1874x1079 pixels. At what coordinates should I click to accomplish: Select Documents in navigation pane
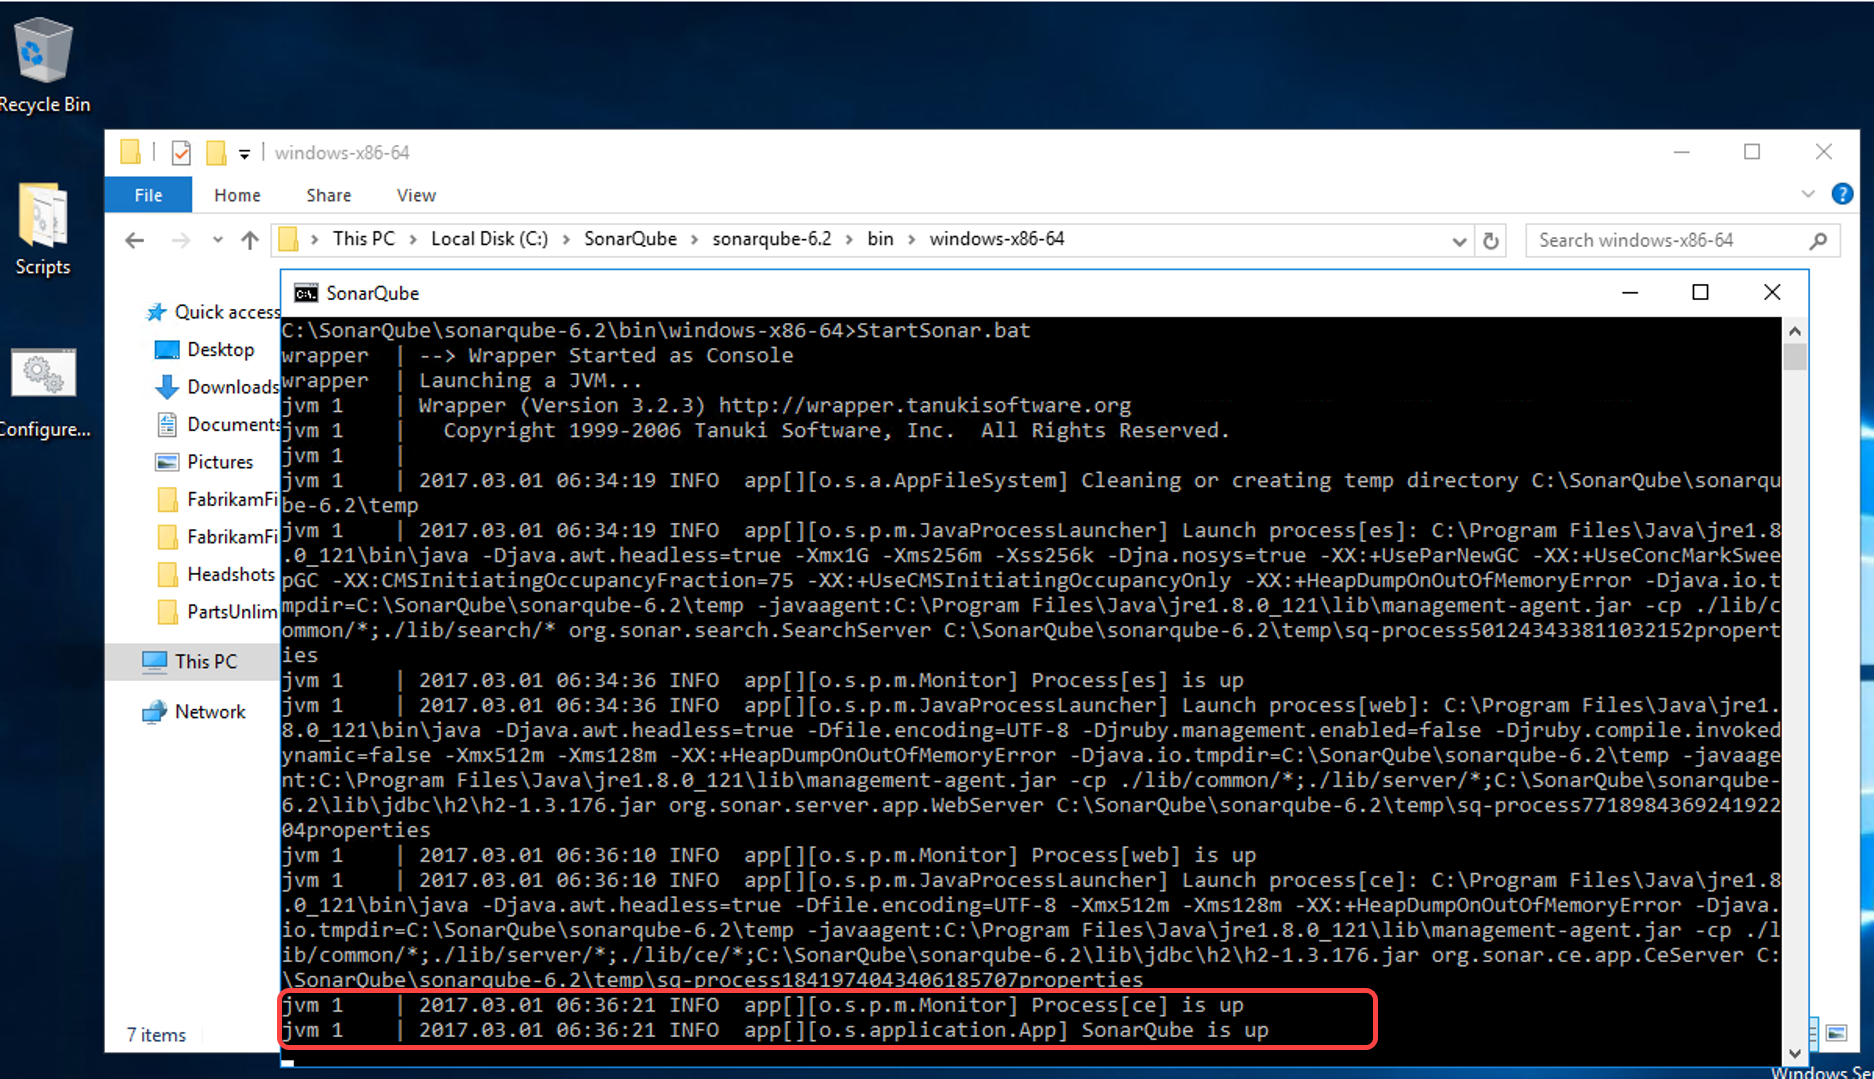point(218,424)
